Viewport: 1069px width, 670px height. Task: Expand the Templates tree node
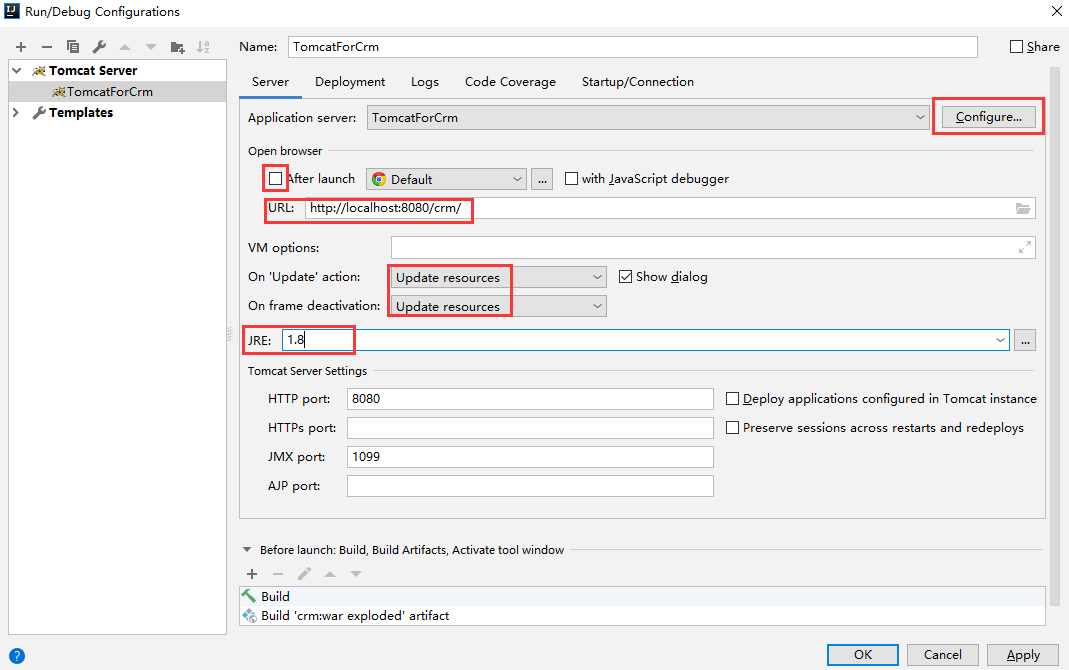(16, 113)
